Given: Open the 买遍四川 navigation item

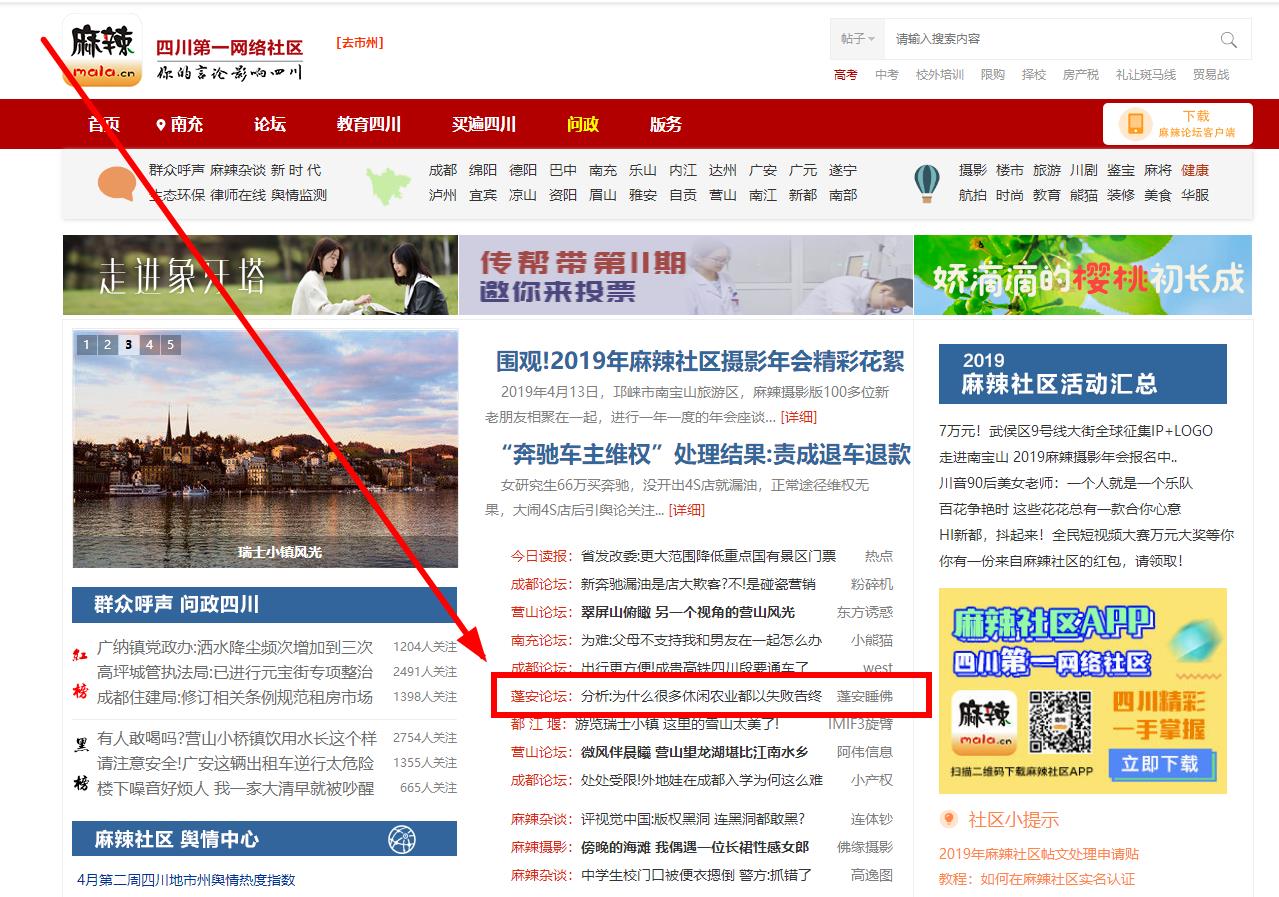Looking at the screenshot, I should 484,124.
